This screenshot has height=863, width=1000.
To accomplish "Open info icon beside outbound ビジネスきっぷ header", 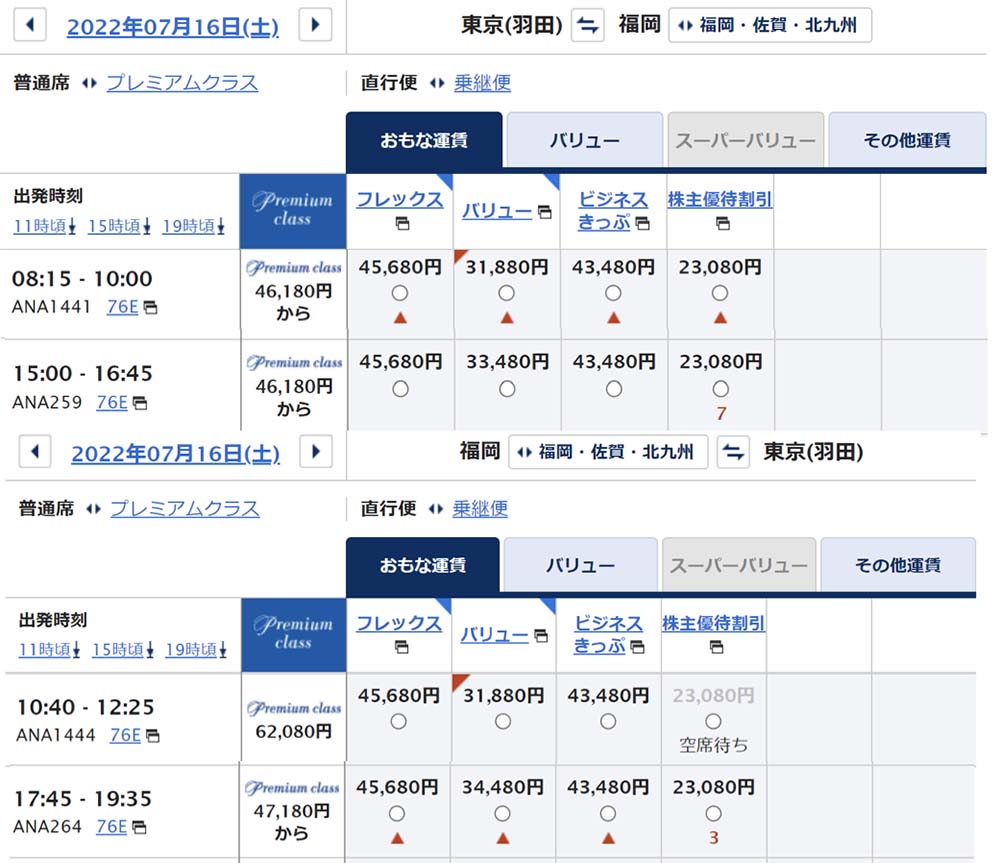I will [643, 223].
